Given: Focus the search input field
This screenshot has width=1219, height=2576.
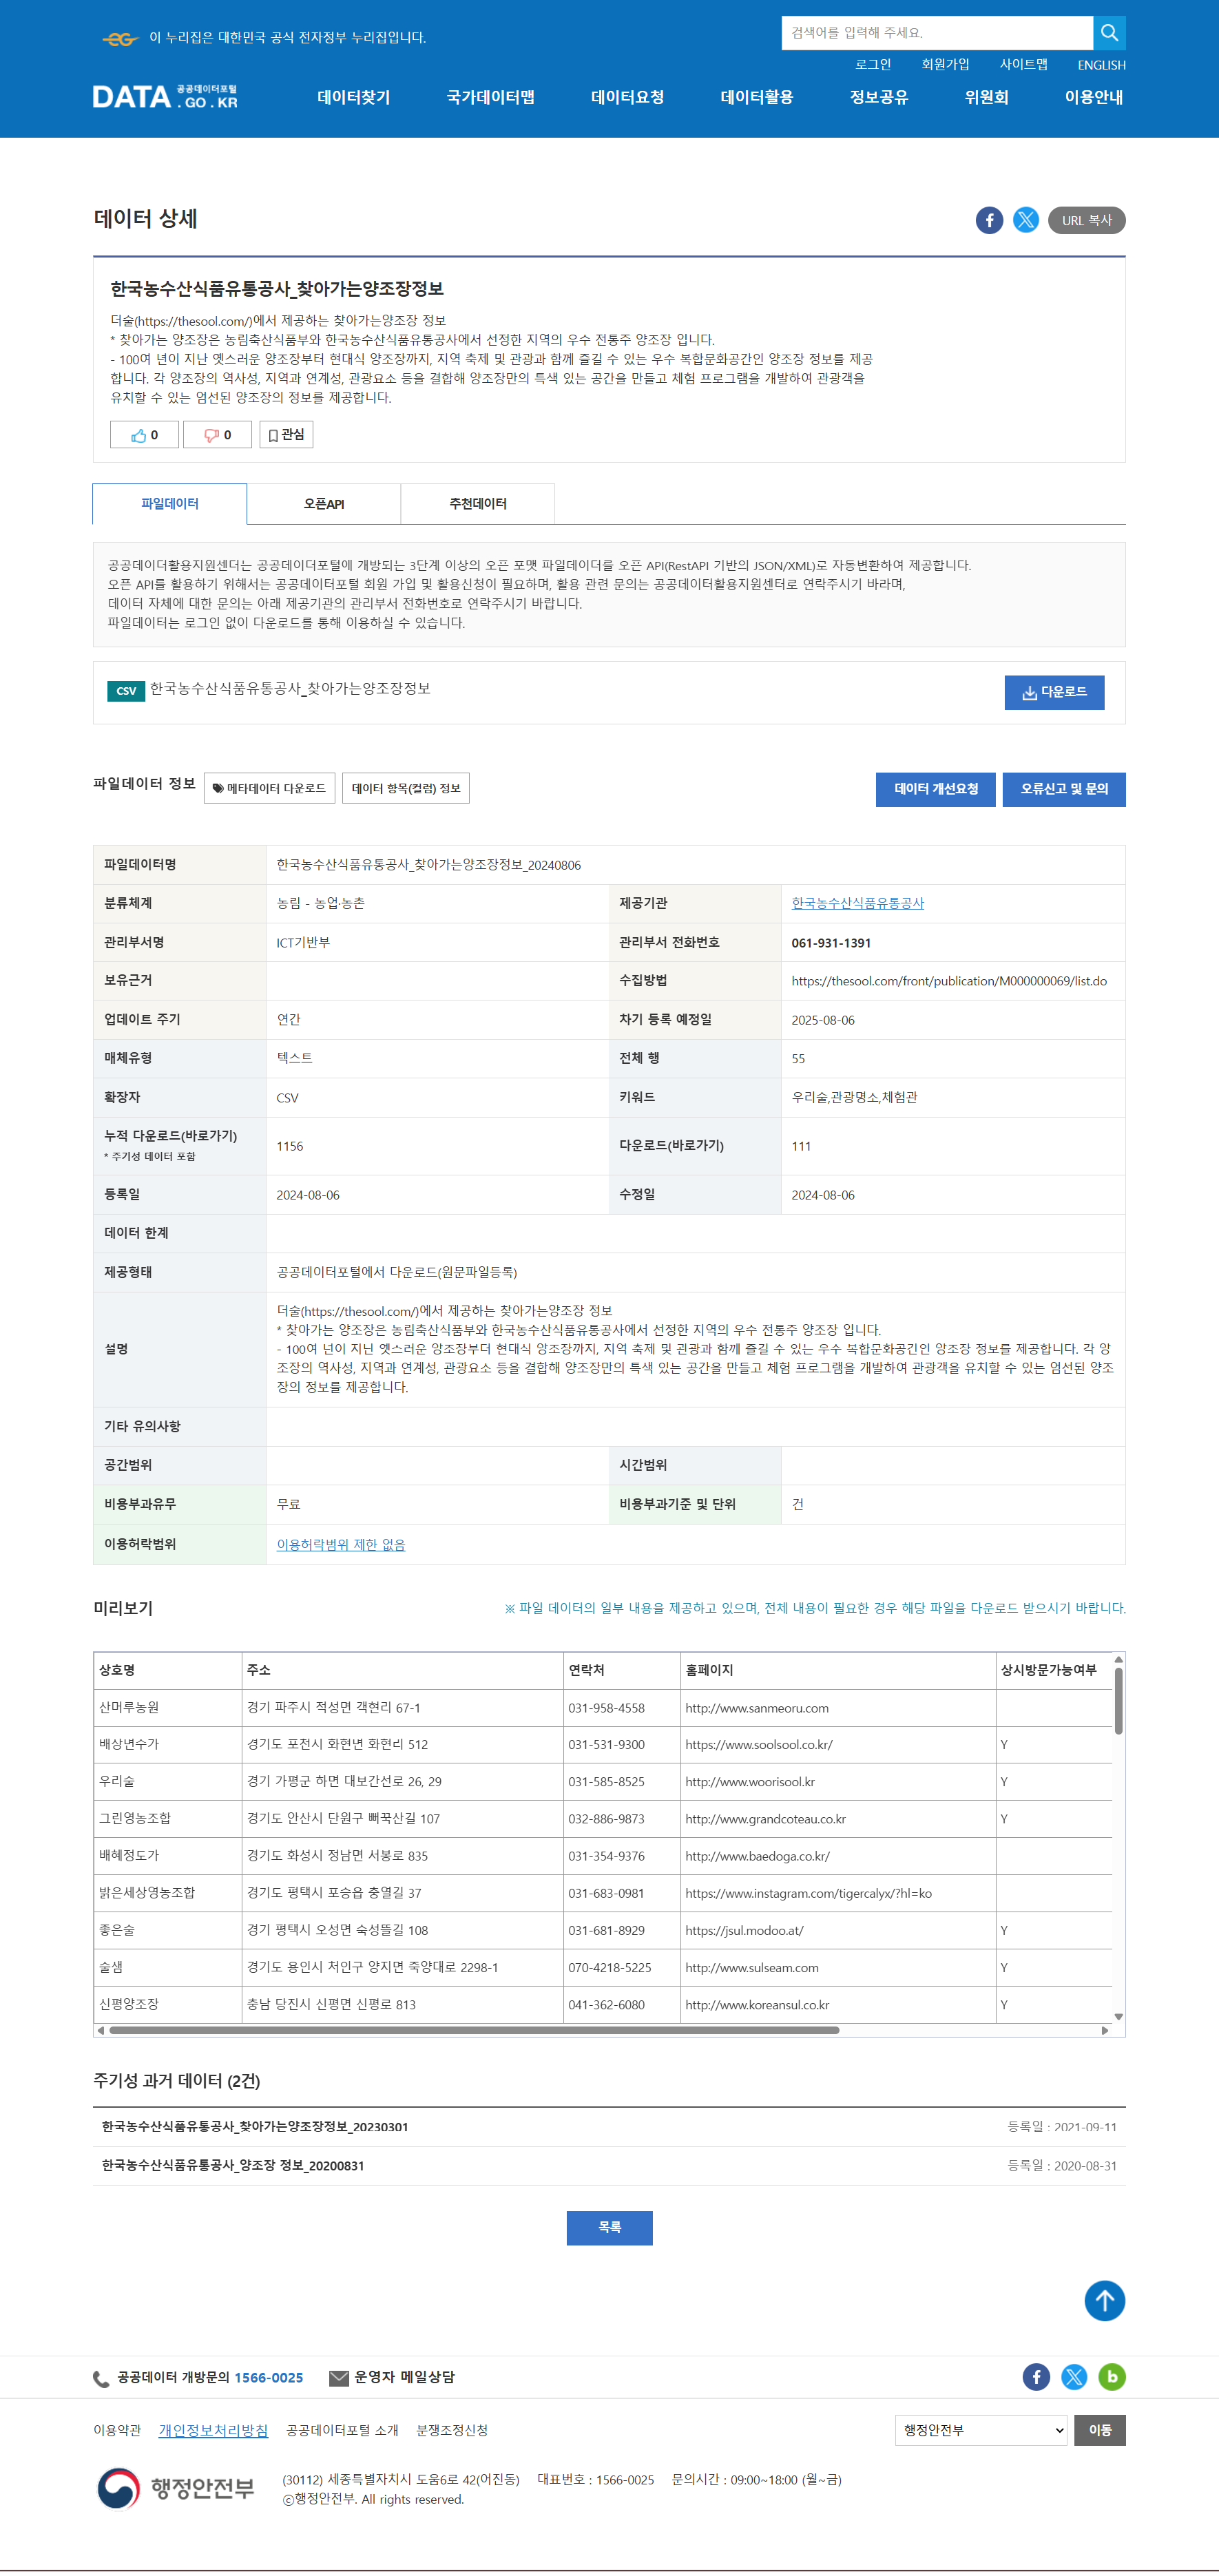Looking at the screenshot, I should pyautogui.click(x=936, y=33).
